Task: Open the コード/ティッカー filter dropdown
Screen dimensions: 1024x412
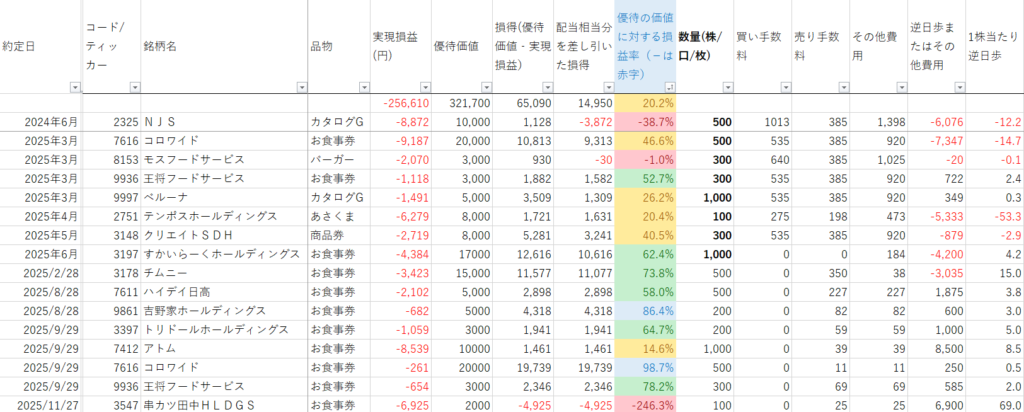Action: coord(132,87)
